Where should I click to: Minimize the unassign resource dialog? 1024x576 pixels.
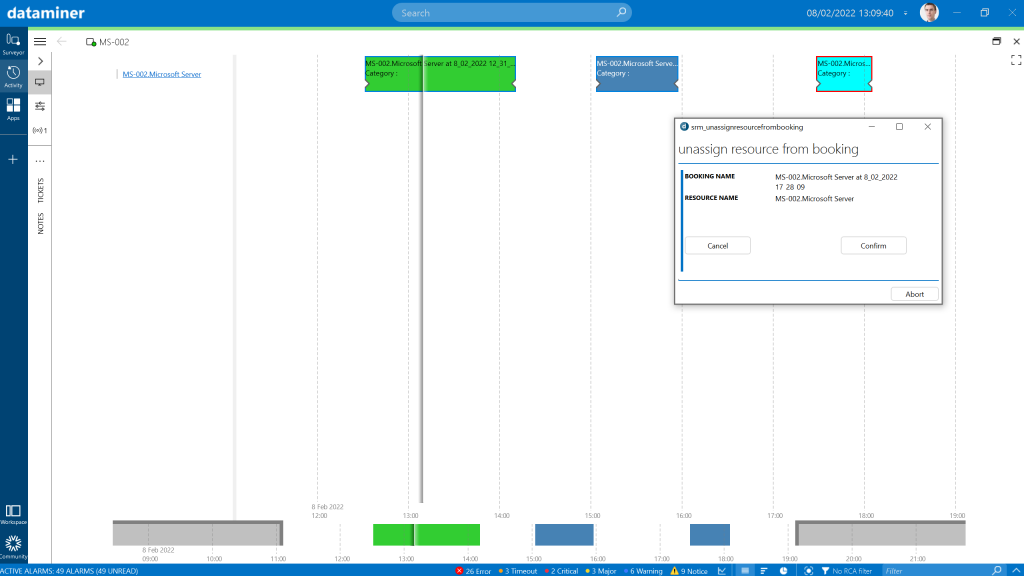[x=872, y=127]
